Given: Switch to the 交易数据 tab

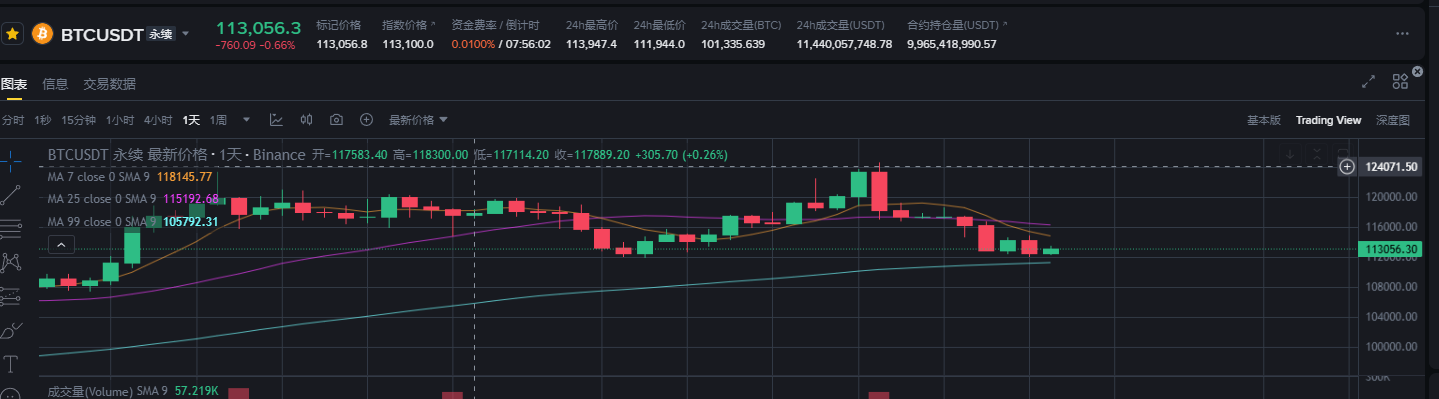Looking at the screenshot, I should (110, 84).
